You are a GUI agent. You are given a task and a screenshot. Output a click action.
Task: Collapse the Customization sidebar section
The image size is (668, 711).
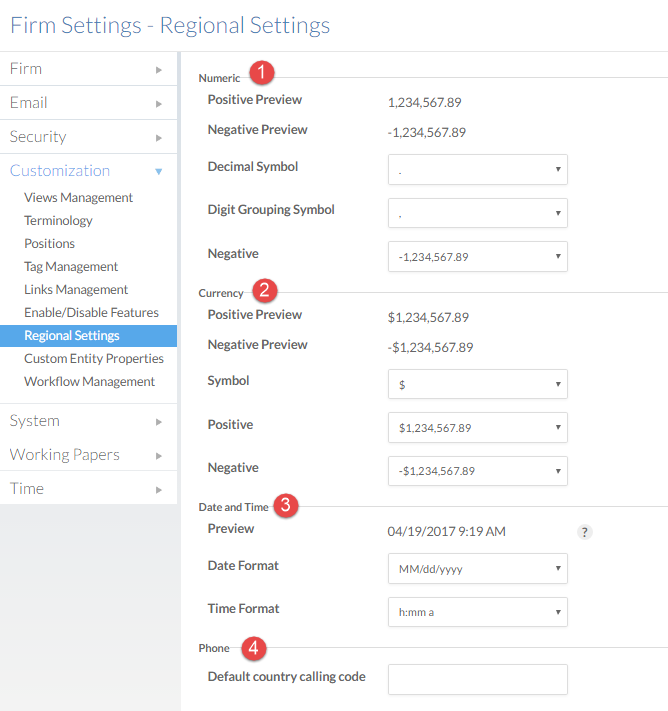(88, 171)
